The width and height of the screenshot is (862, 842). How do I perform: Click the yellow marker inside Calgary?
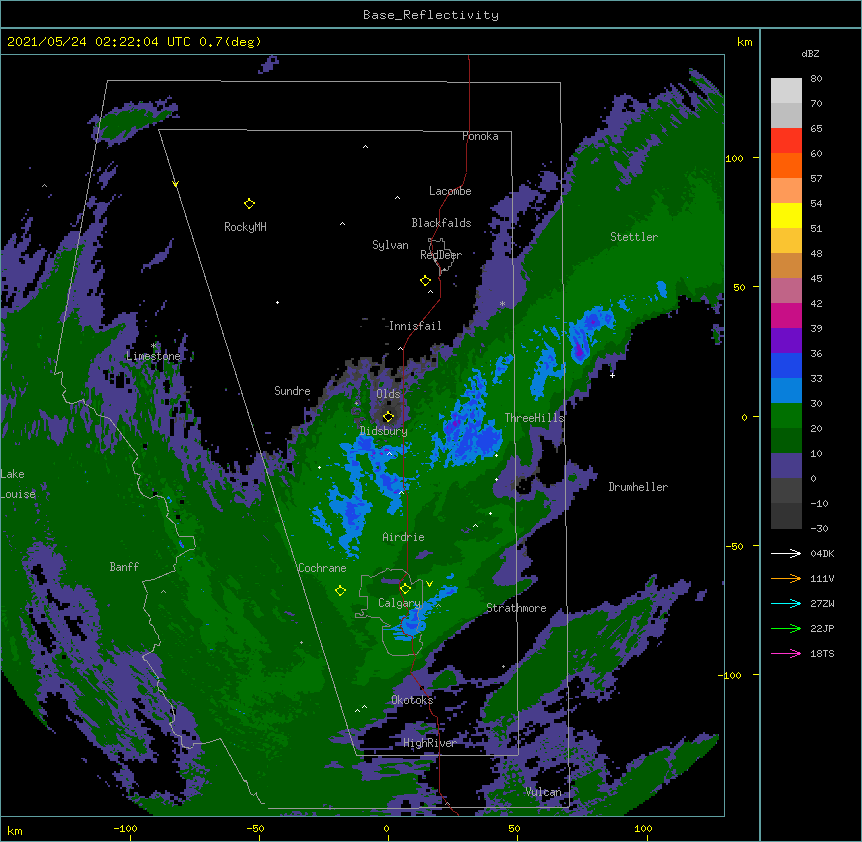pyautogui.click(x=405, y=589)
